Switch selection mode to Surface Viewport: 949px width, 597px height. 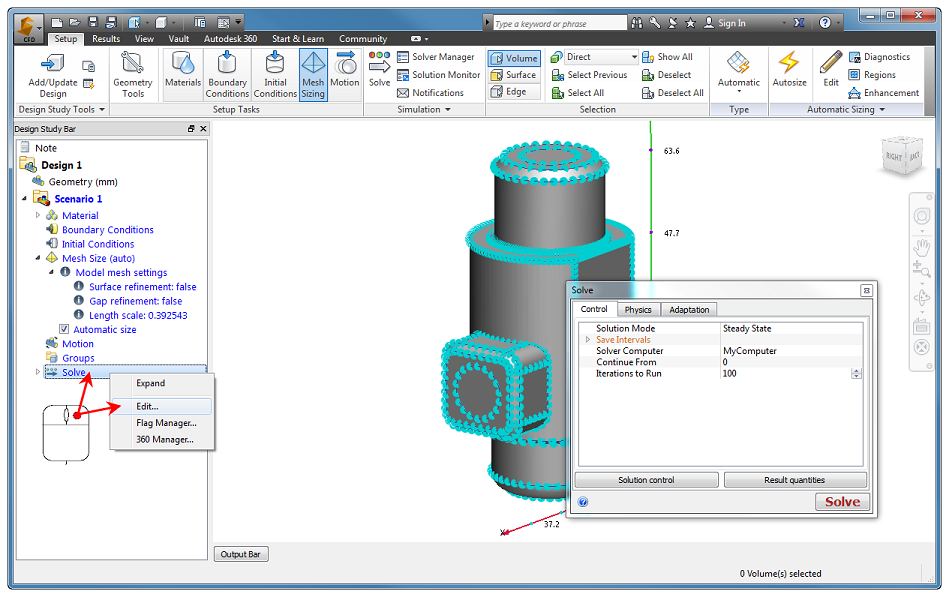[x=514, y=75]
